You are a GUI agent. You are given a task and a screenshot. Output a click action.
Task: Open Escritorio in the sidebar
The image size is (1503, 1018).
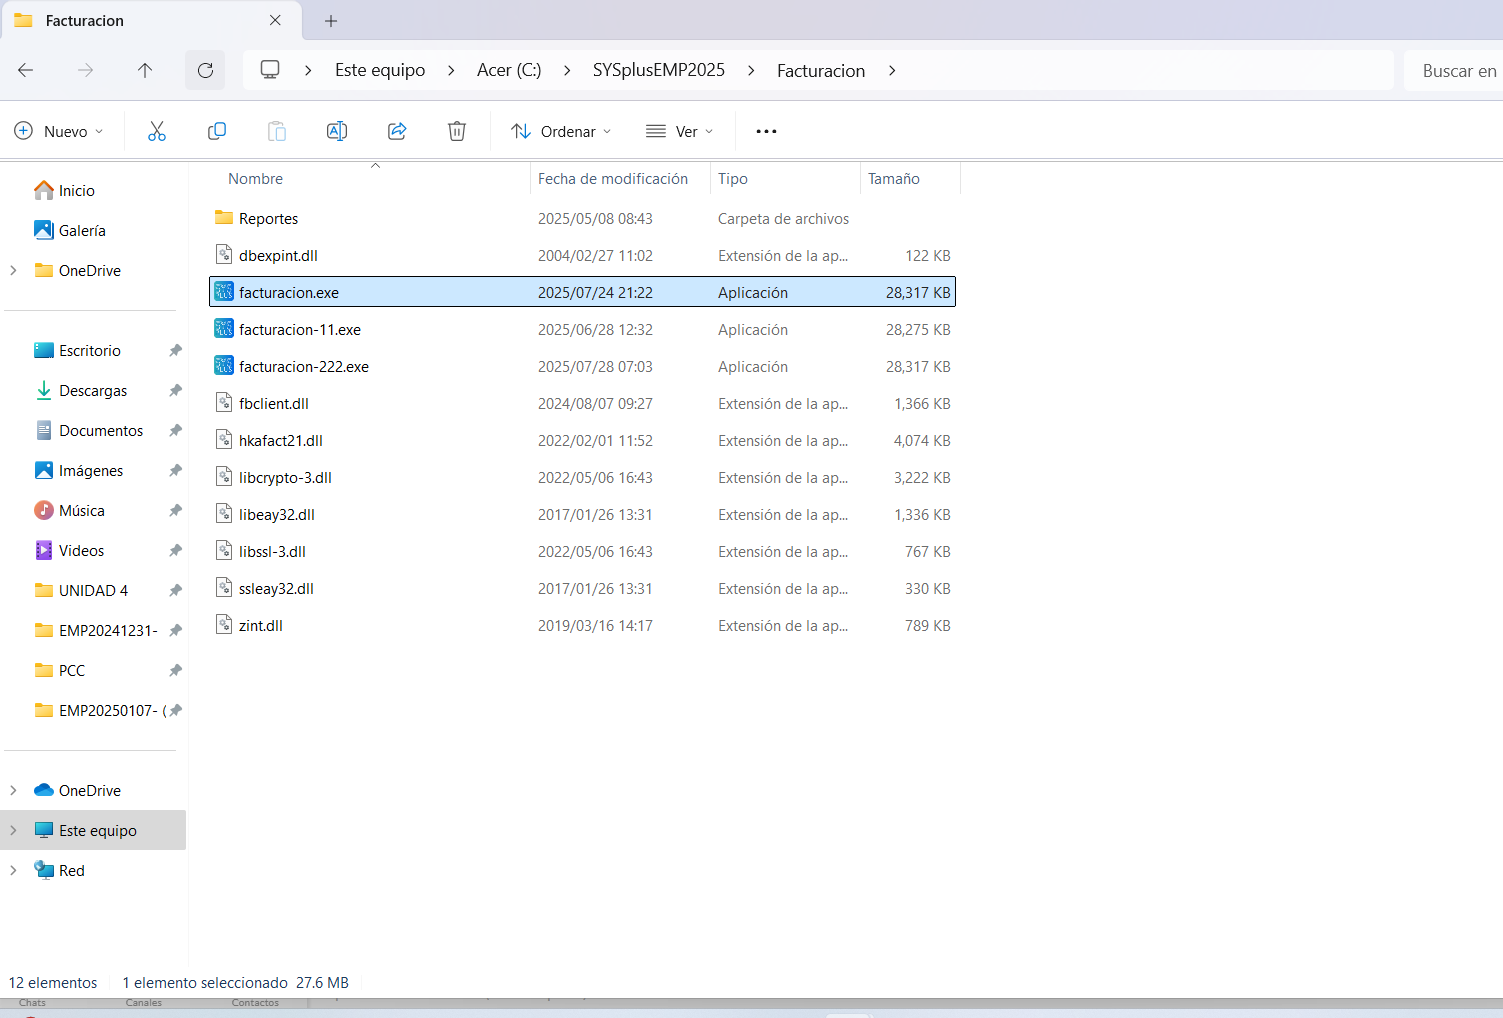[90, 350]
